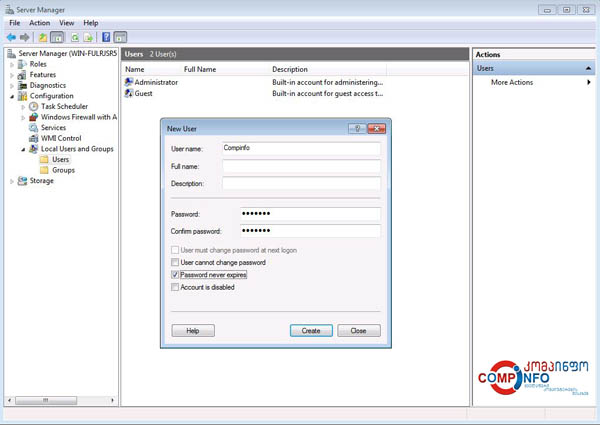Screen dimensions: 600x425
Task: Click the Task Scheduler clock icon
Action: [34, 106]
